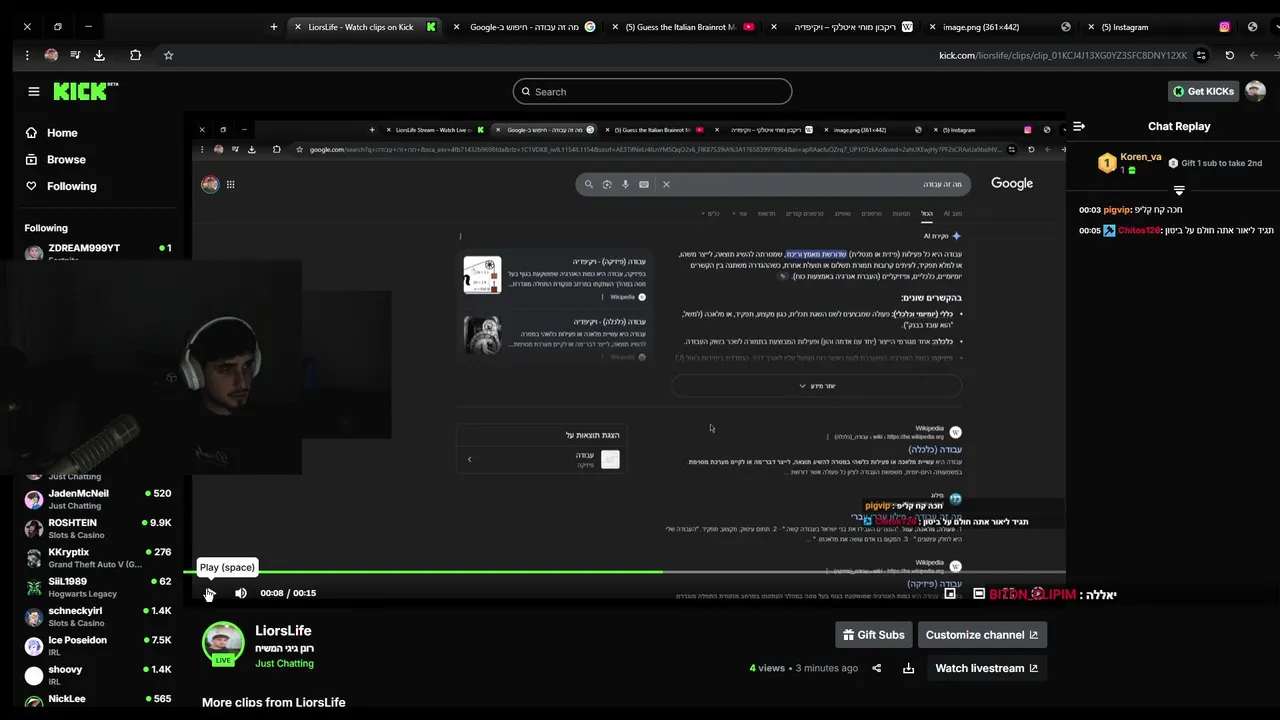Click the KICK logo
Viewport: 1280px width, 720px height.
click(x=85, y=91)
